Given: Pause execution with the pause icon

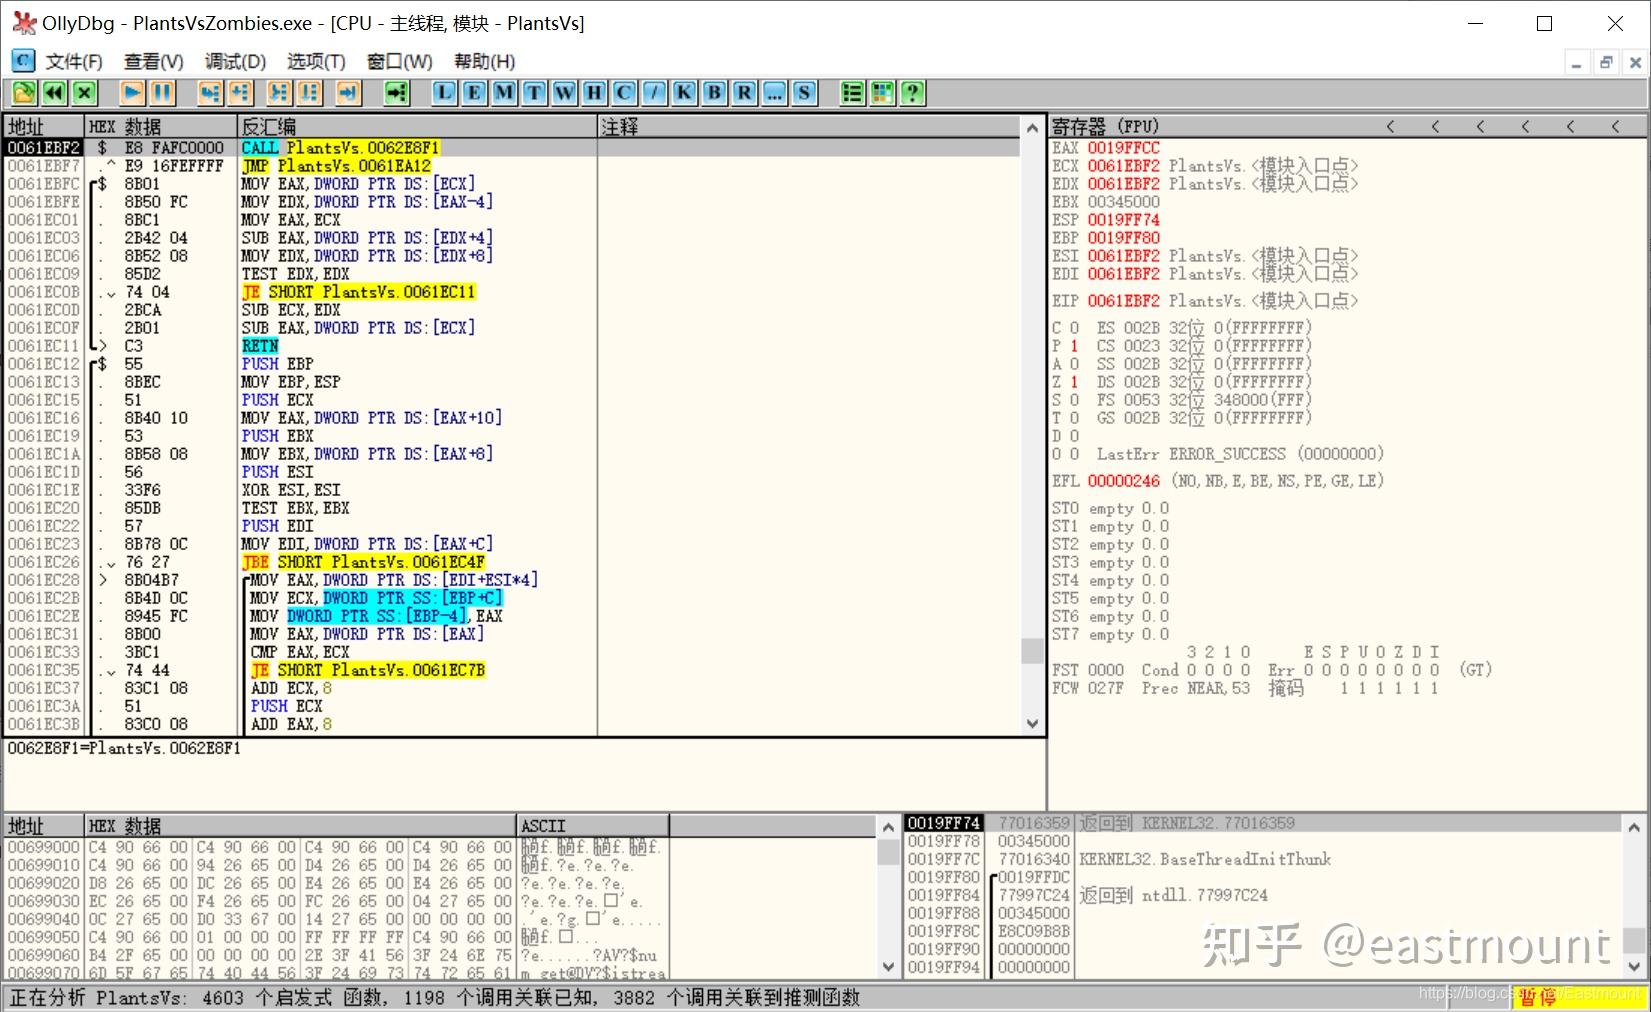Looking at the screenshot, I should pos(161,92).
